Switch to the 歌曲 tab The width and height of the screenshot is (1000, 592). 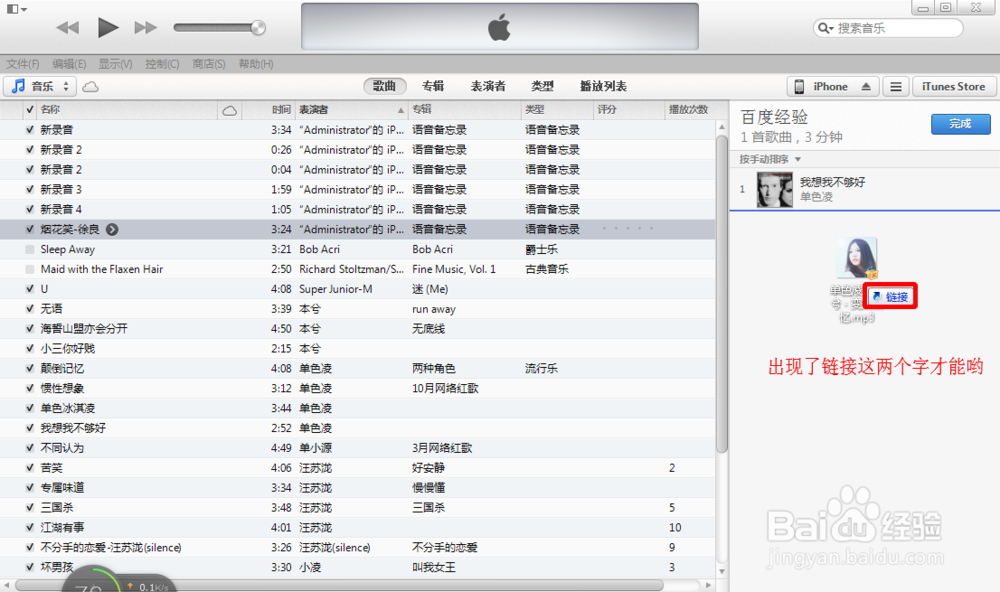click(x=385, y=86)
